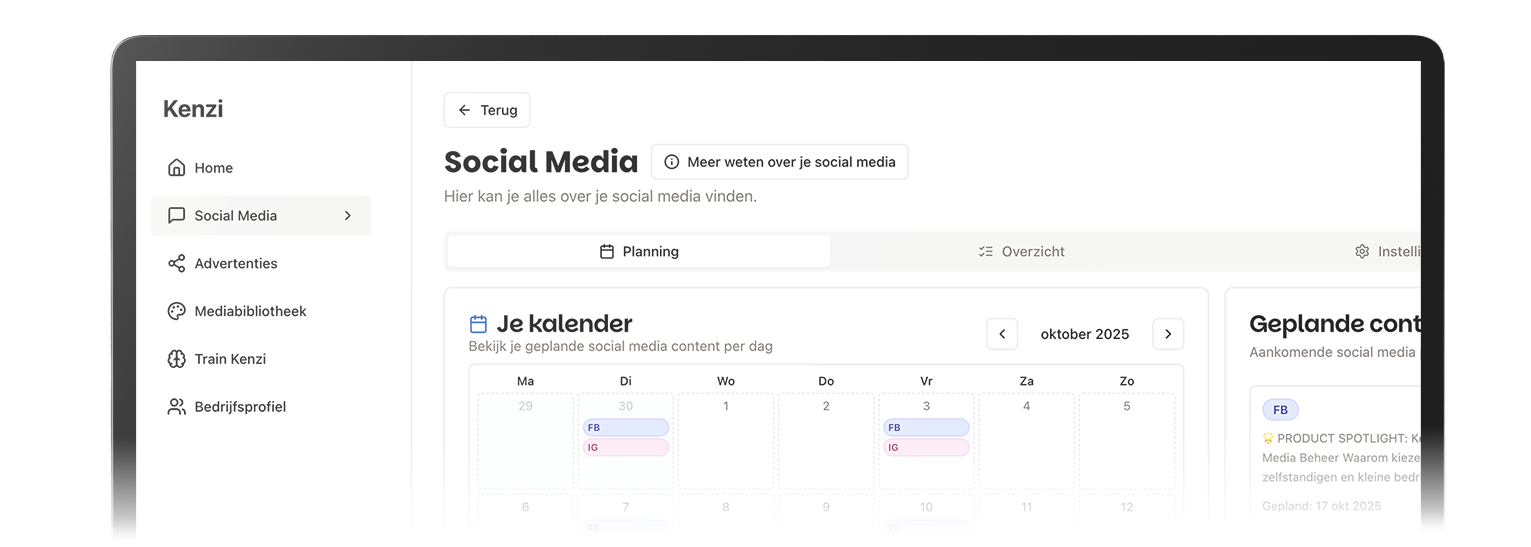Click the Social Media chat bubble icon
1531x547 pixels.
177,215
